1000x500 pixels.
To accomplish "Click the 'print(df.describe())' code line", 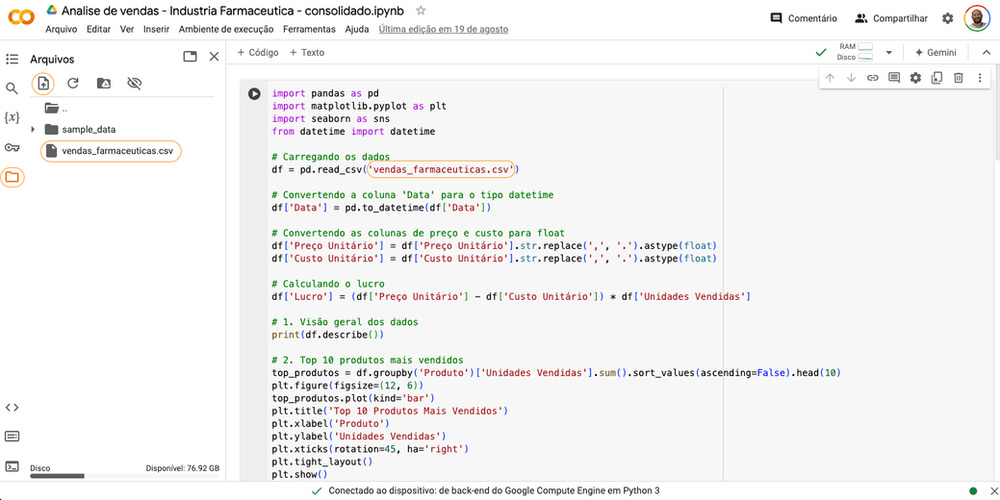I will click(x=328, y=334).
